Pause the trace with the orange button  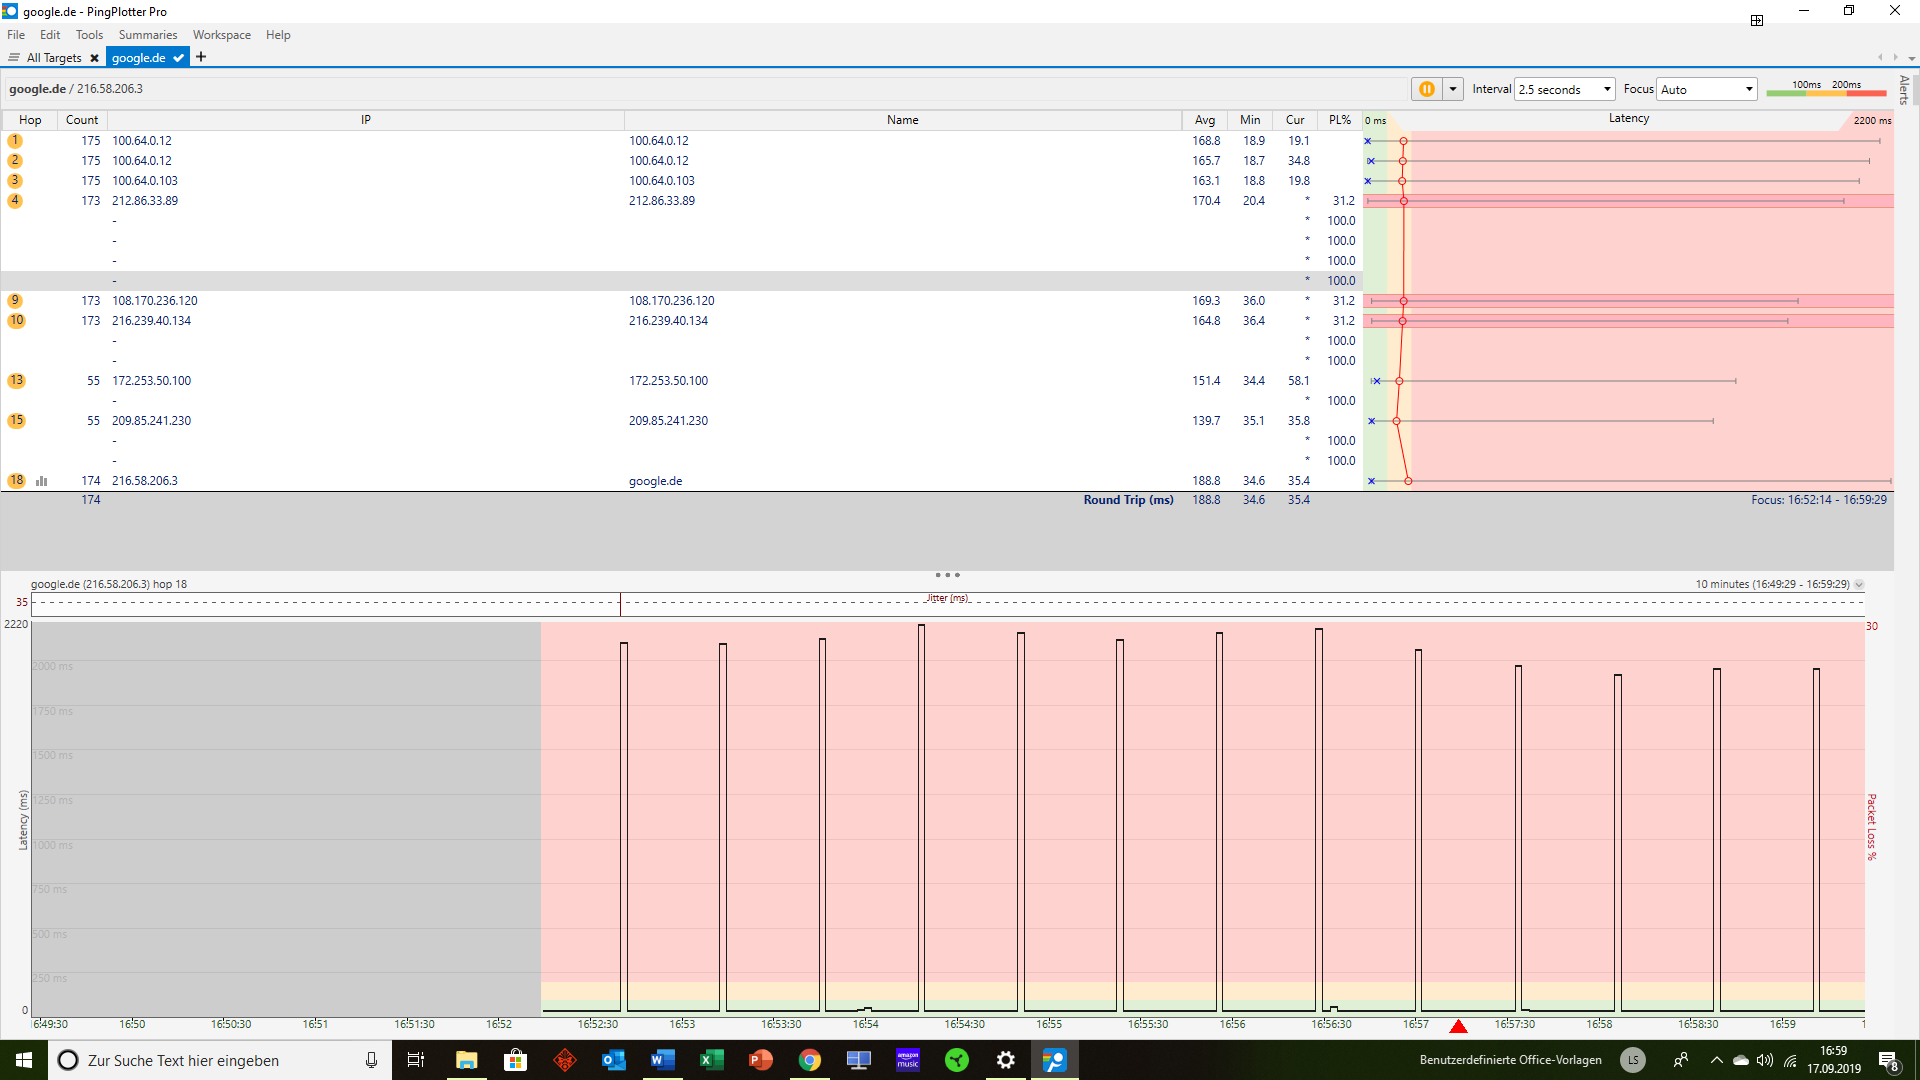1426,89
